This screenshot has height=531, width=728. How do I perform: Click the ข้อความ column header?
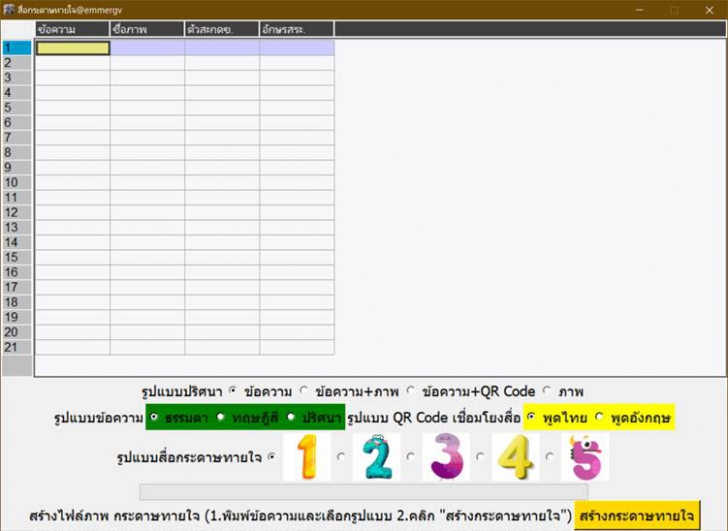point(72,29)
